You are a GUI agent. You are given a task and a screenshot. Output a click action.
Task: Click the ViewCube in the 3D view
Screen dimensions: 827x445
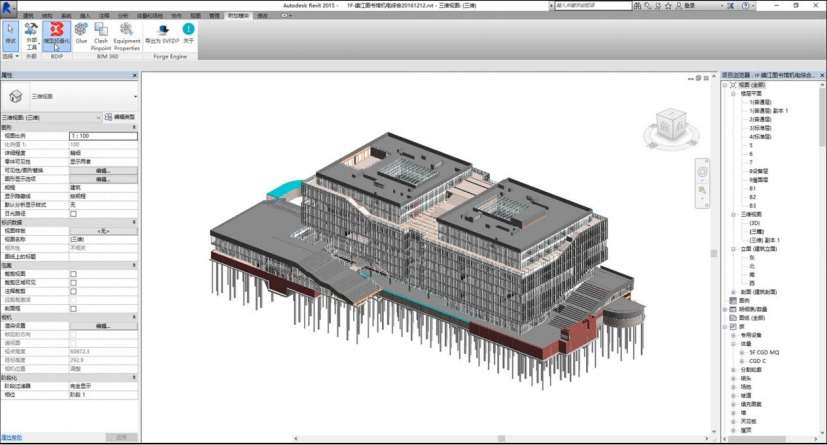[x=671, y=125]
